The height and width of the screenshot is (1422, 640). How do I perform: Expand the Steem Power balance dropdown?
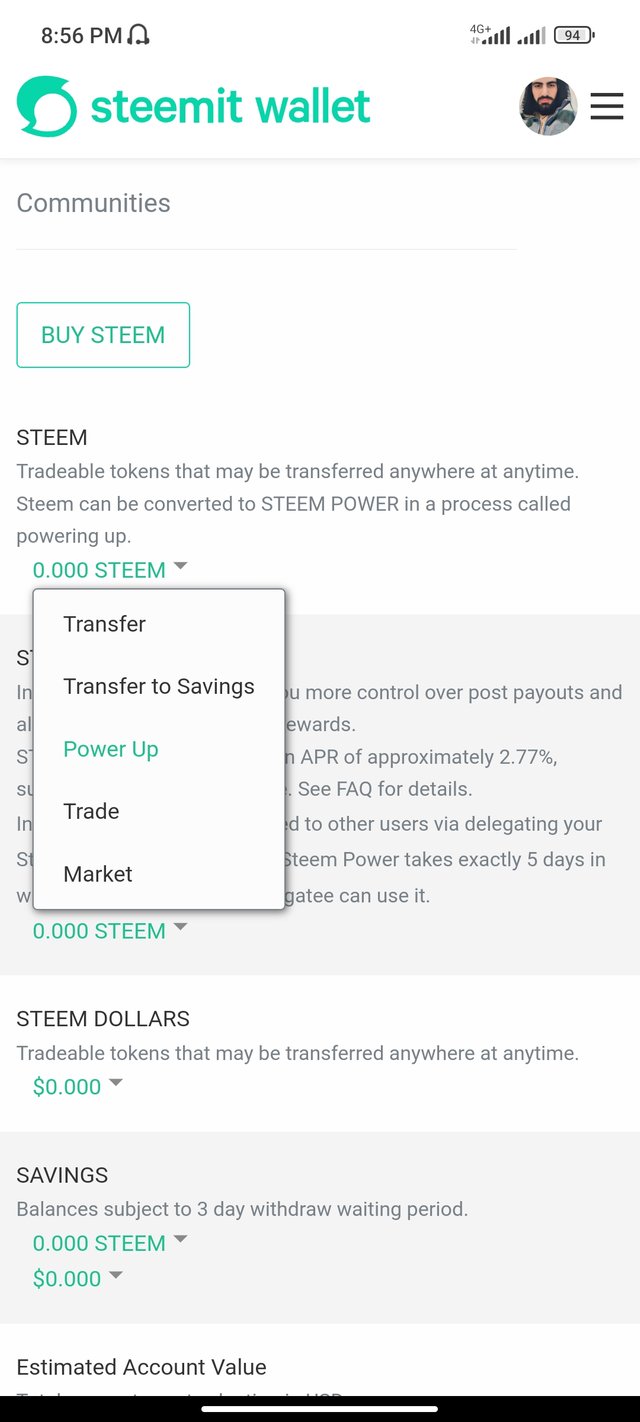tap(110, 931)
